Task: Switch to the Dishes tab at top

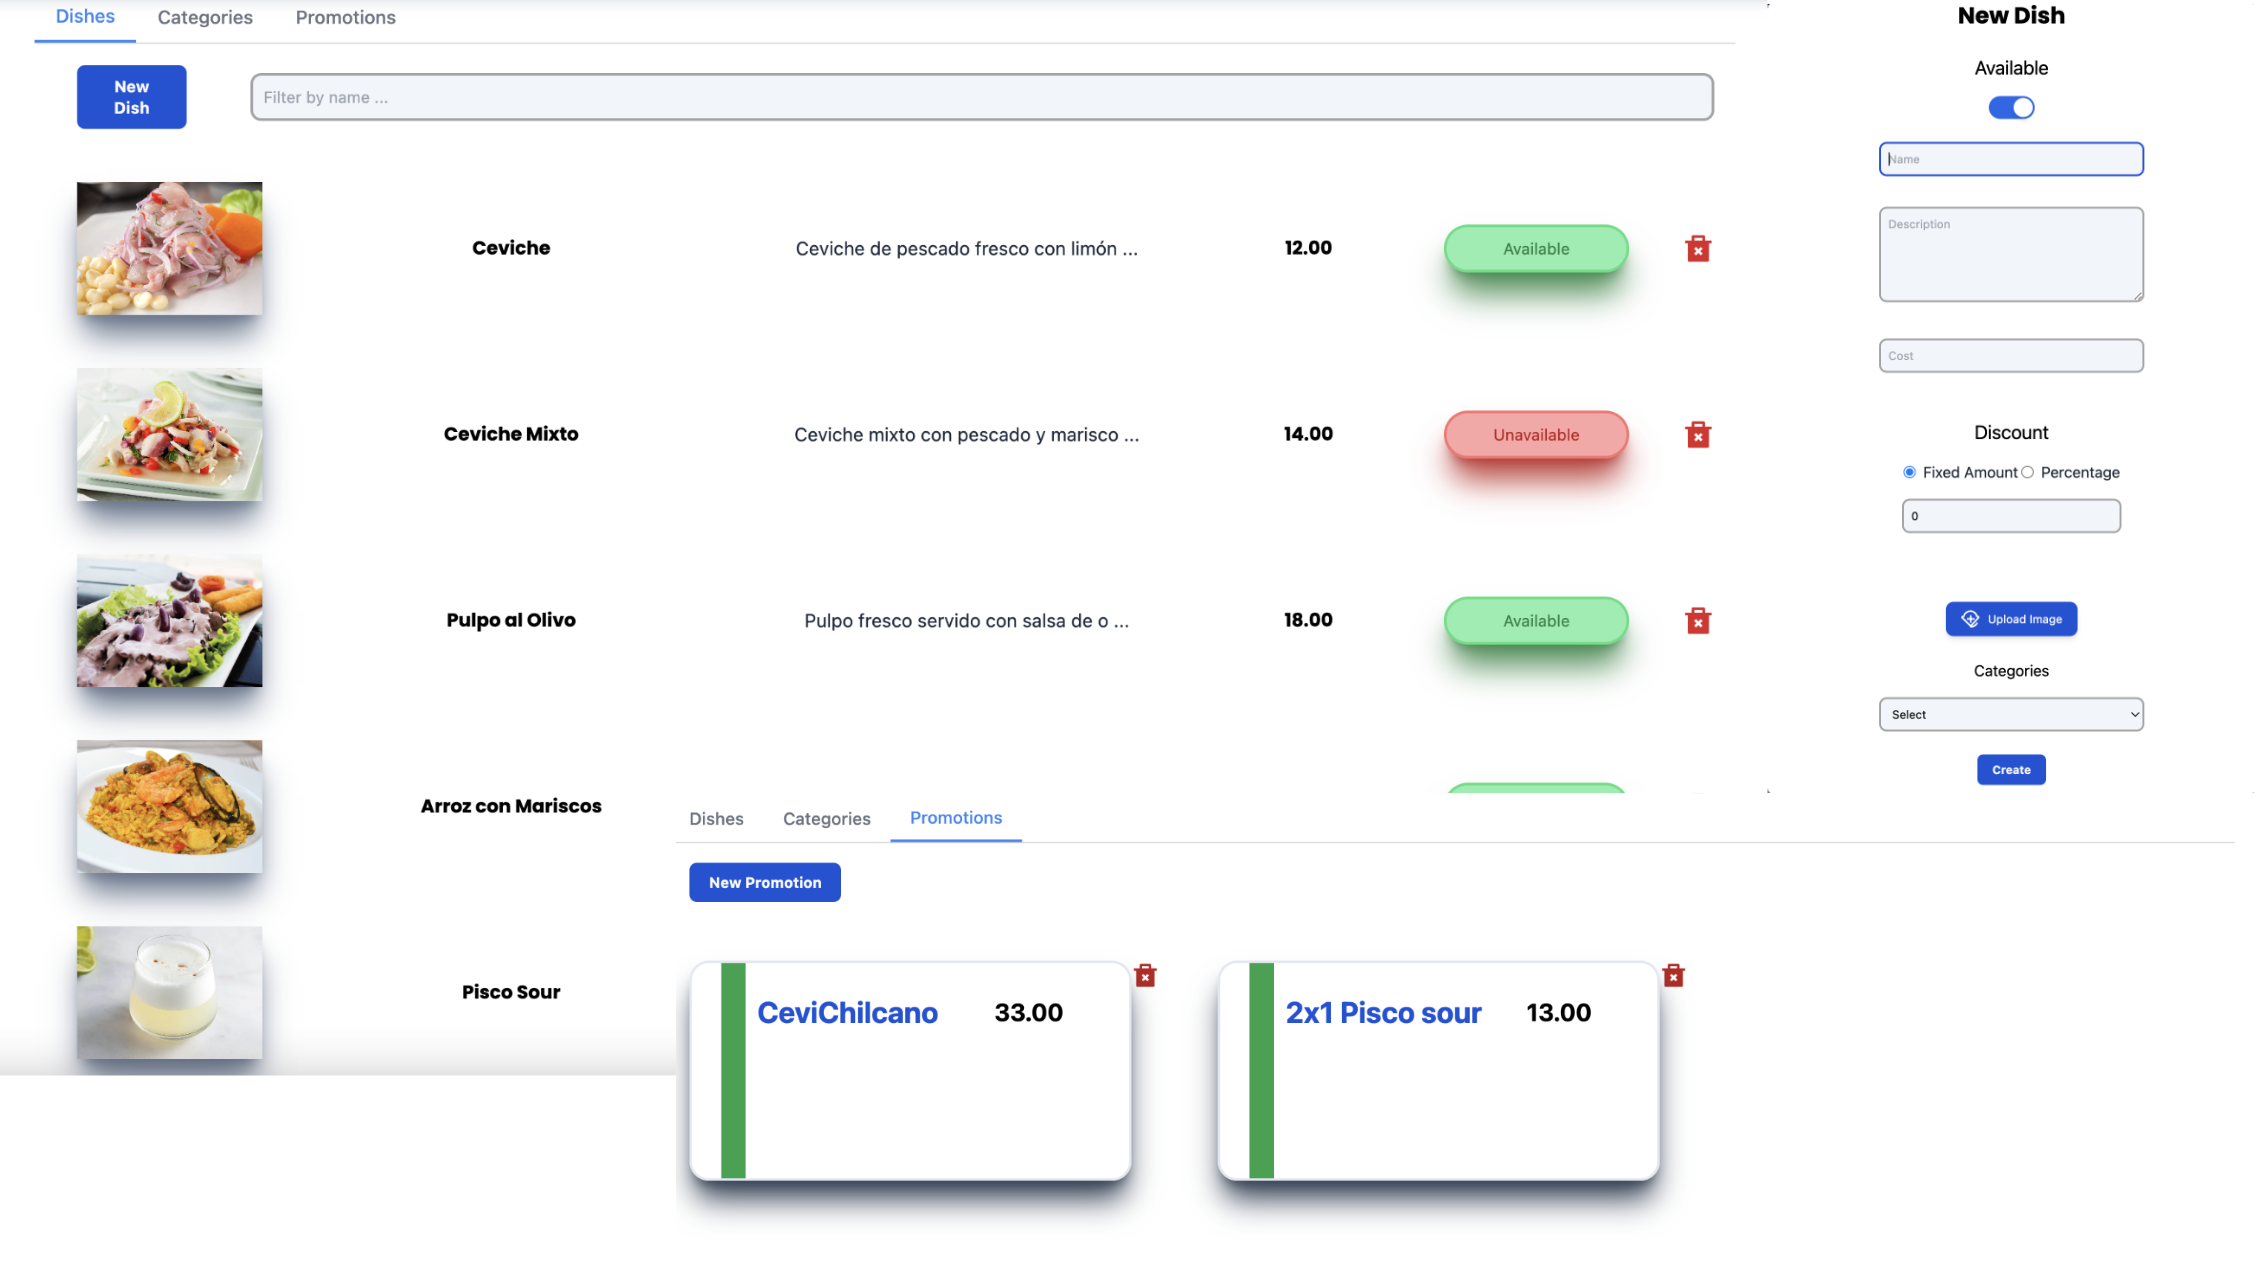Action: [x=85, y=17]
